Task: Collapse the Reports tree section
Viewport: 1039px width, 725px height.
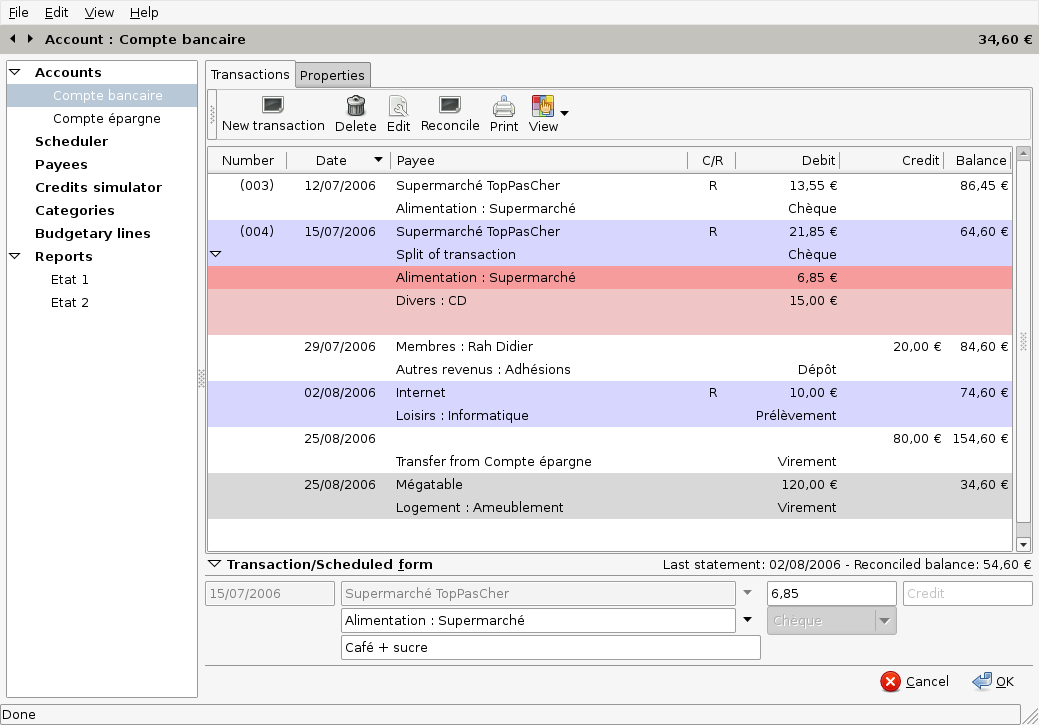Action: (13, 256)
